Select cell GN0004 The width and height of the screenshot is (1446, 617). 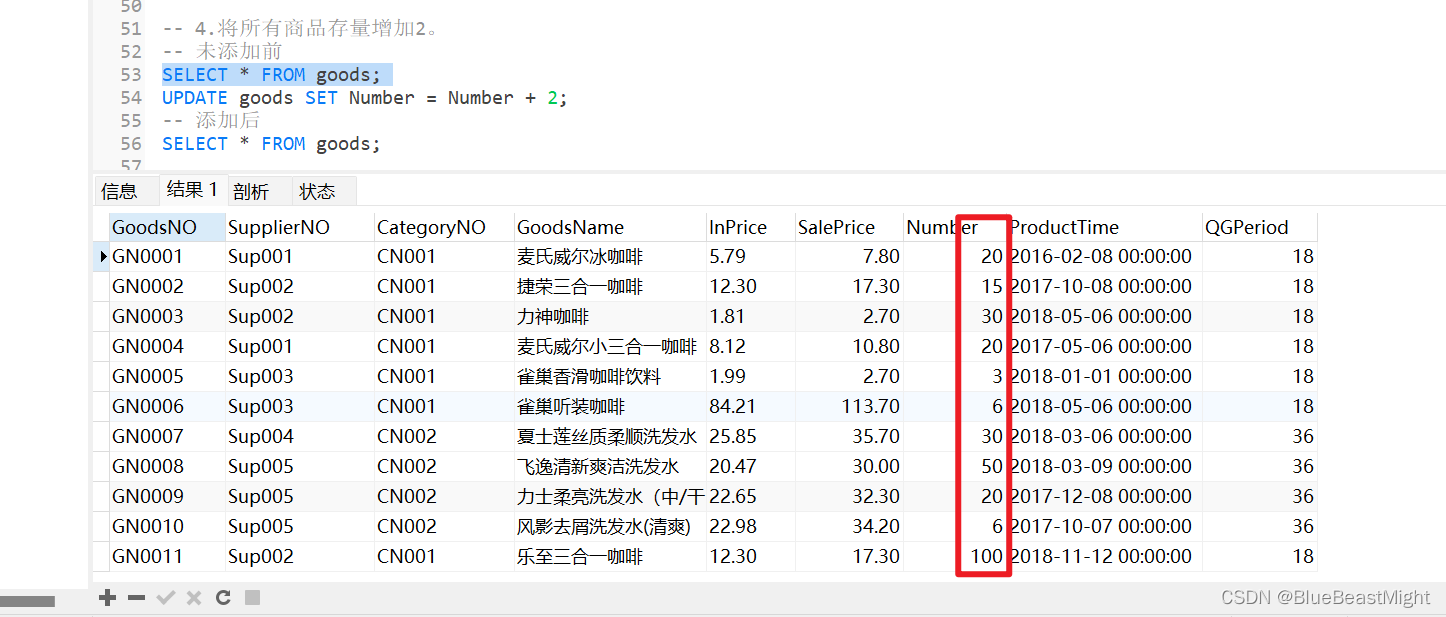pos(167,346)
